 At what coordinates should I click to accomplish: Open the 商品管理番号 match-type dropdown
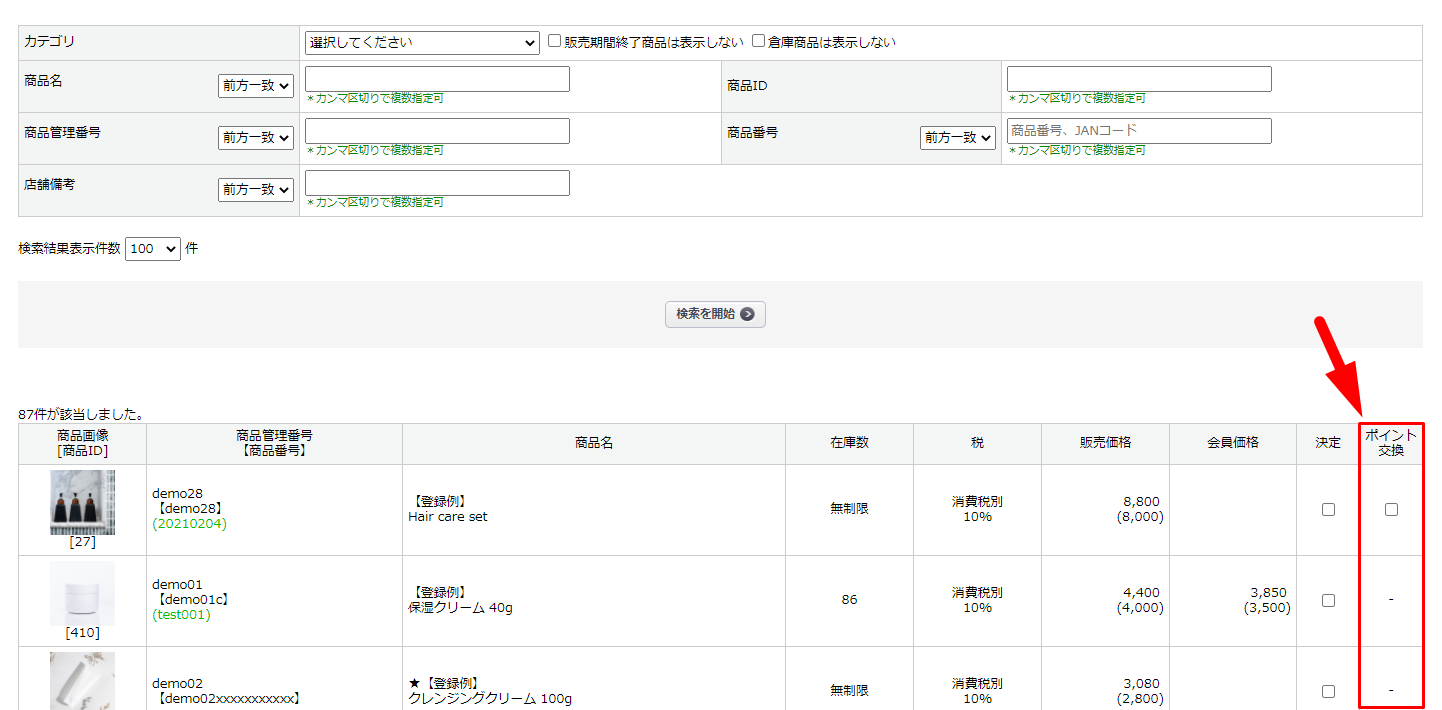coord(256,138)
